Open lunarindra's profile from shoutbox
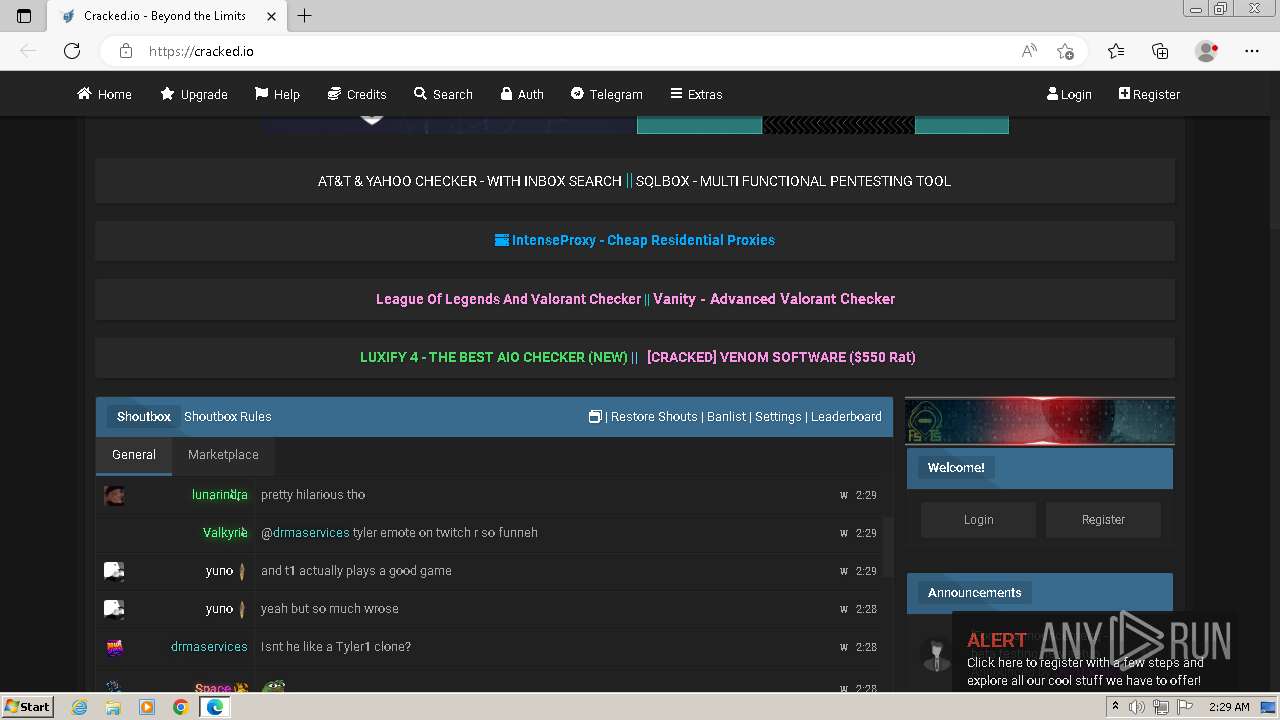The width and height of the screenshot is (1280, 720). coord(220,495)
